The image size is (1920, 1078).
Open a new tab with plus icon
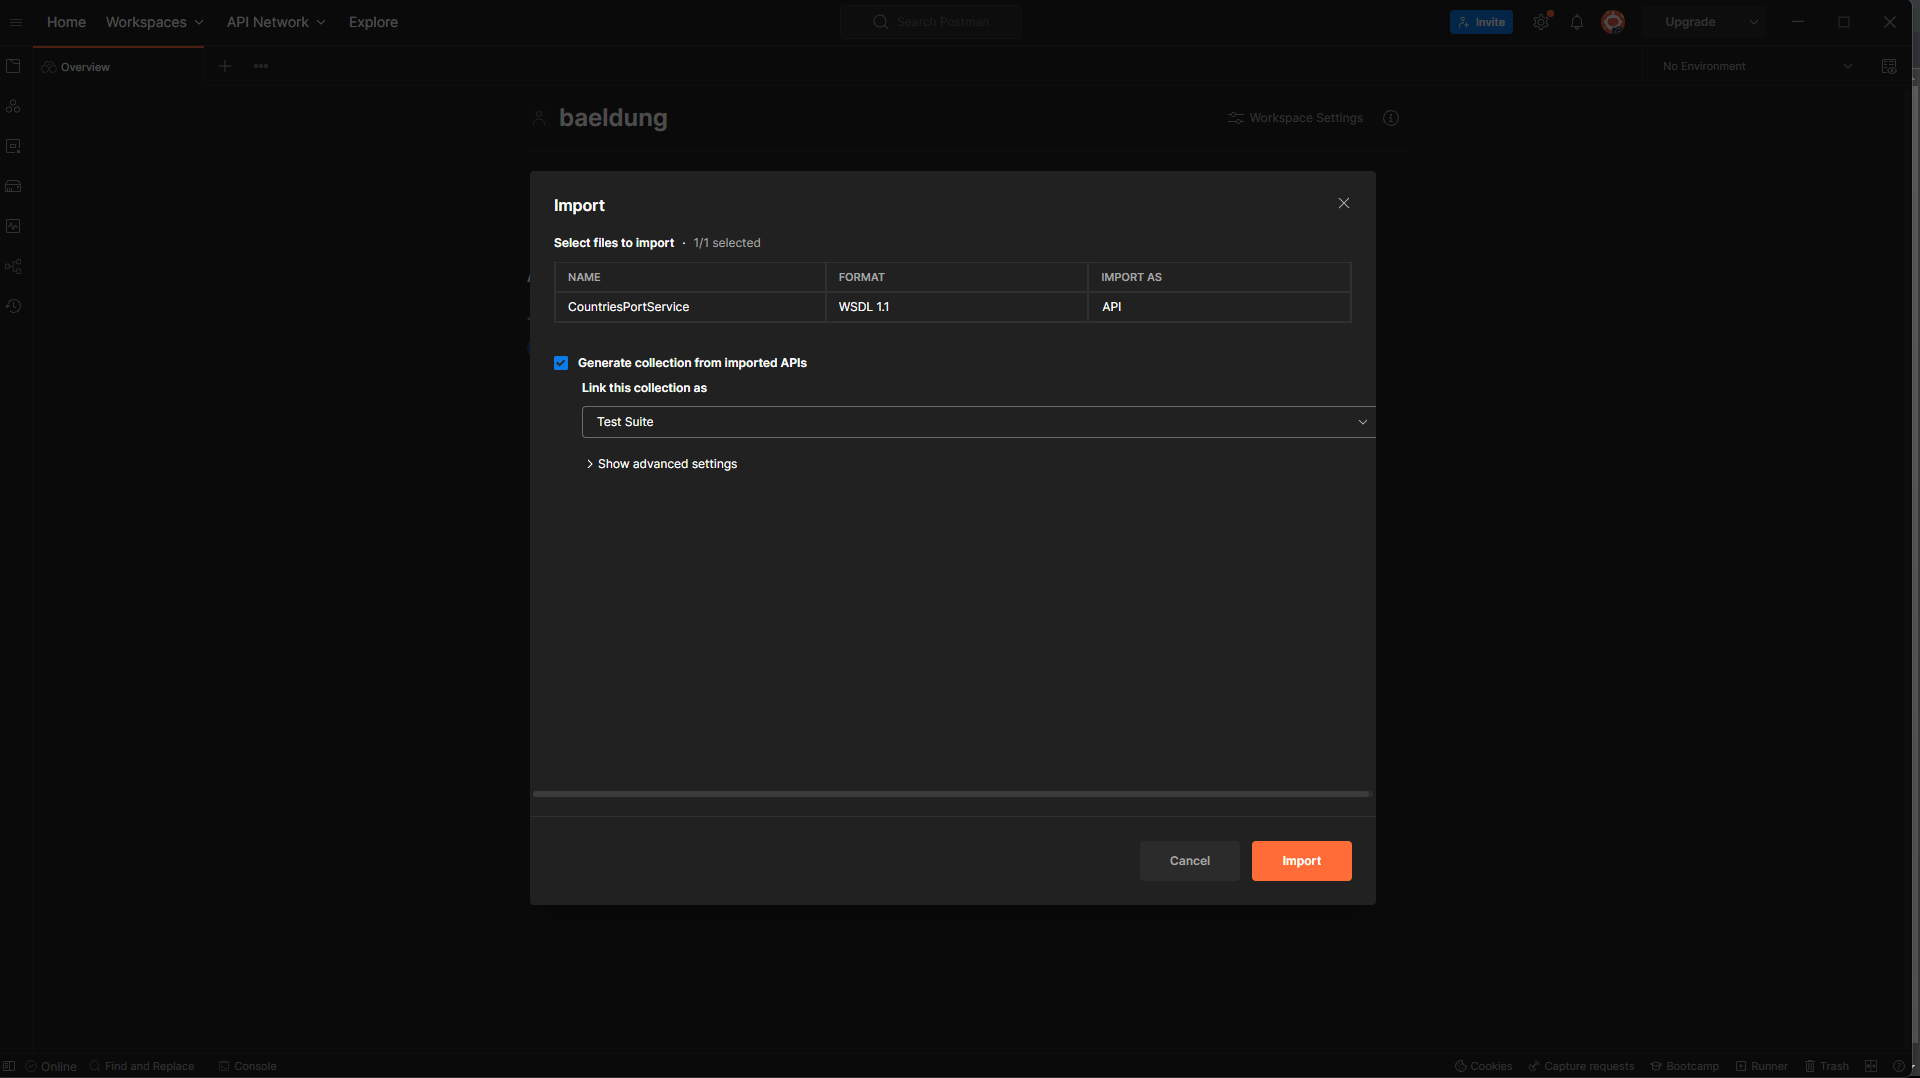[x=225, y=66]
